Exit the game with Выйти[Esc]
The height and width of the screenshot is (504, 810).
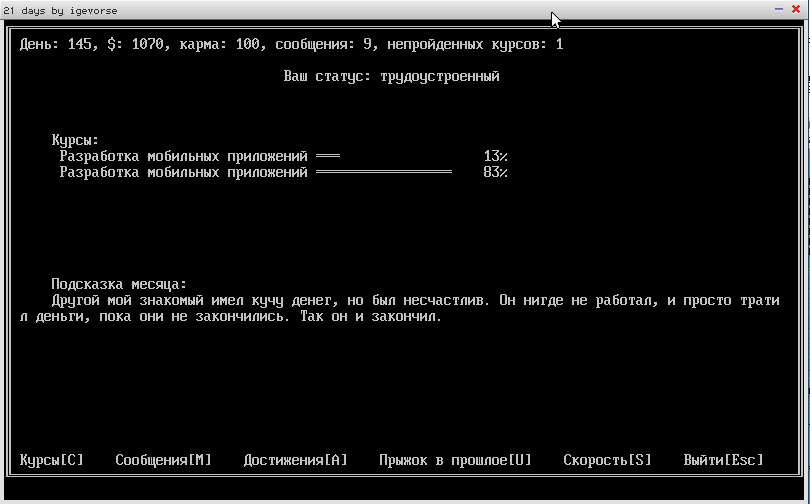click(x=723, y=460)
